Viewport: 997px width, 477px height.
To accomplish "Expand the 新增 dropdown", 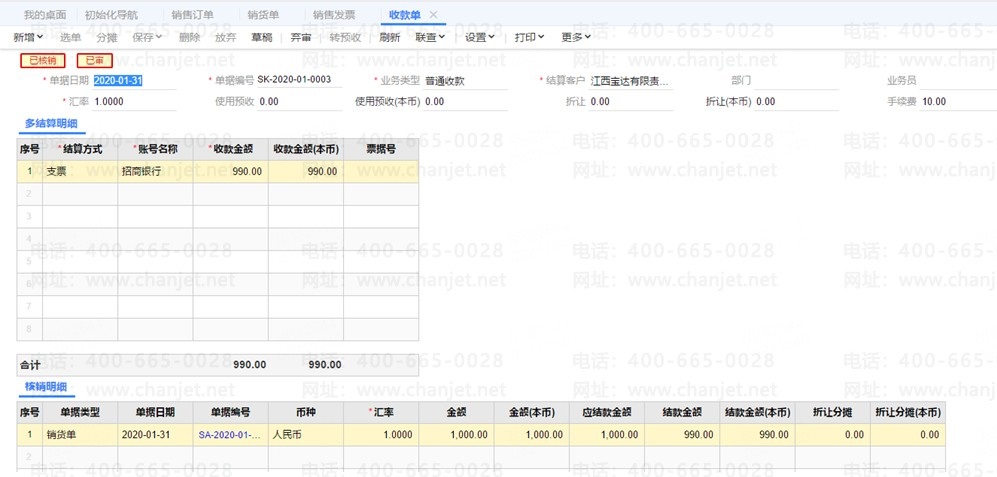I will (29, 38).
